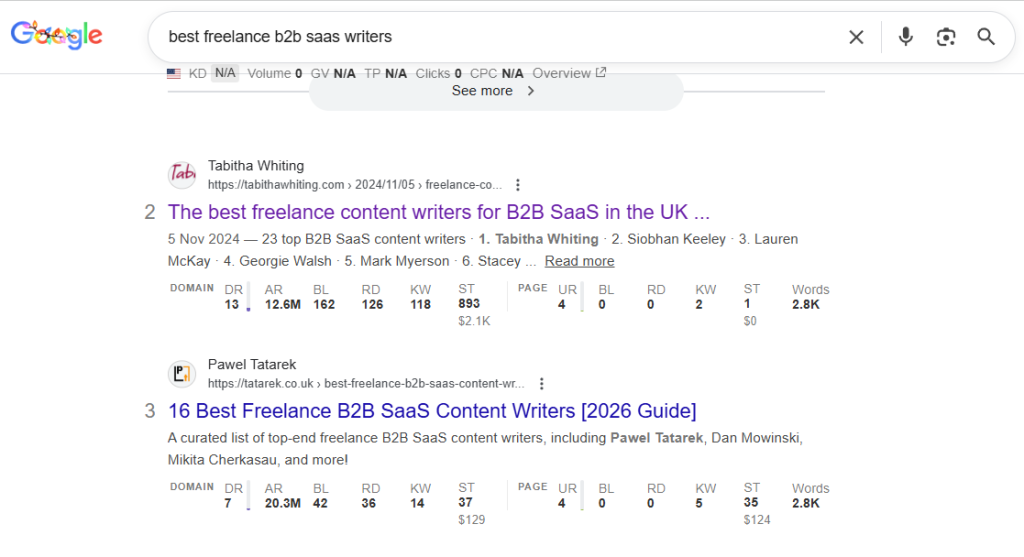Click the 'GV N/A' metric
This screenshot has width=1024, height=557.
(333, 73)
